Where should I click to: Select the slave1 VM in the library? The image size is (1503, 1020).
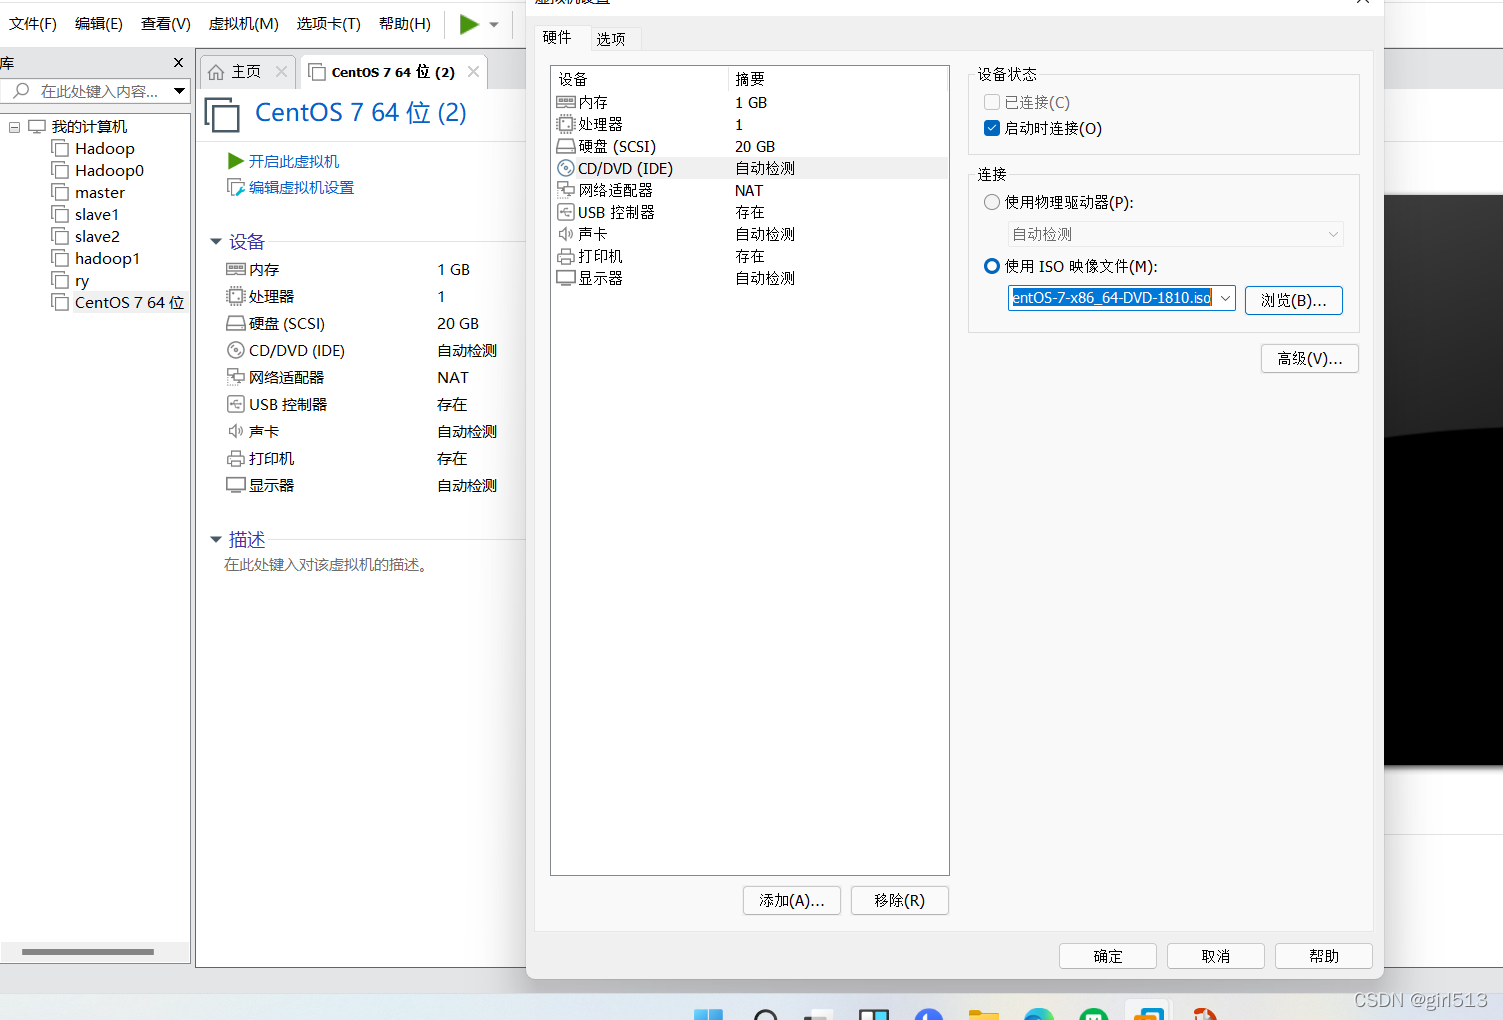coord(97,215)
